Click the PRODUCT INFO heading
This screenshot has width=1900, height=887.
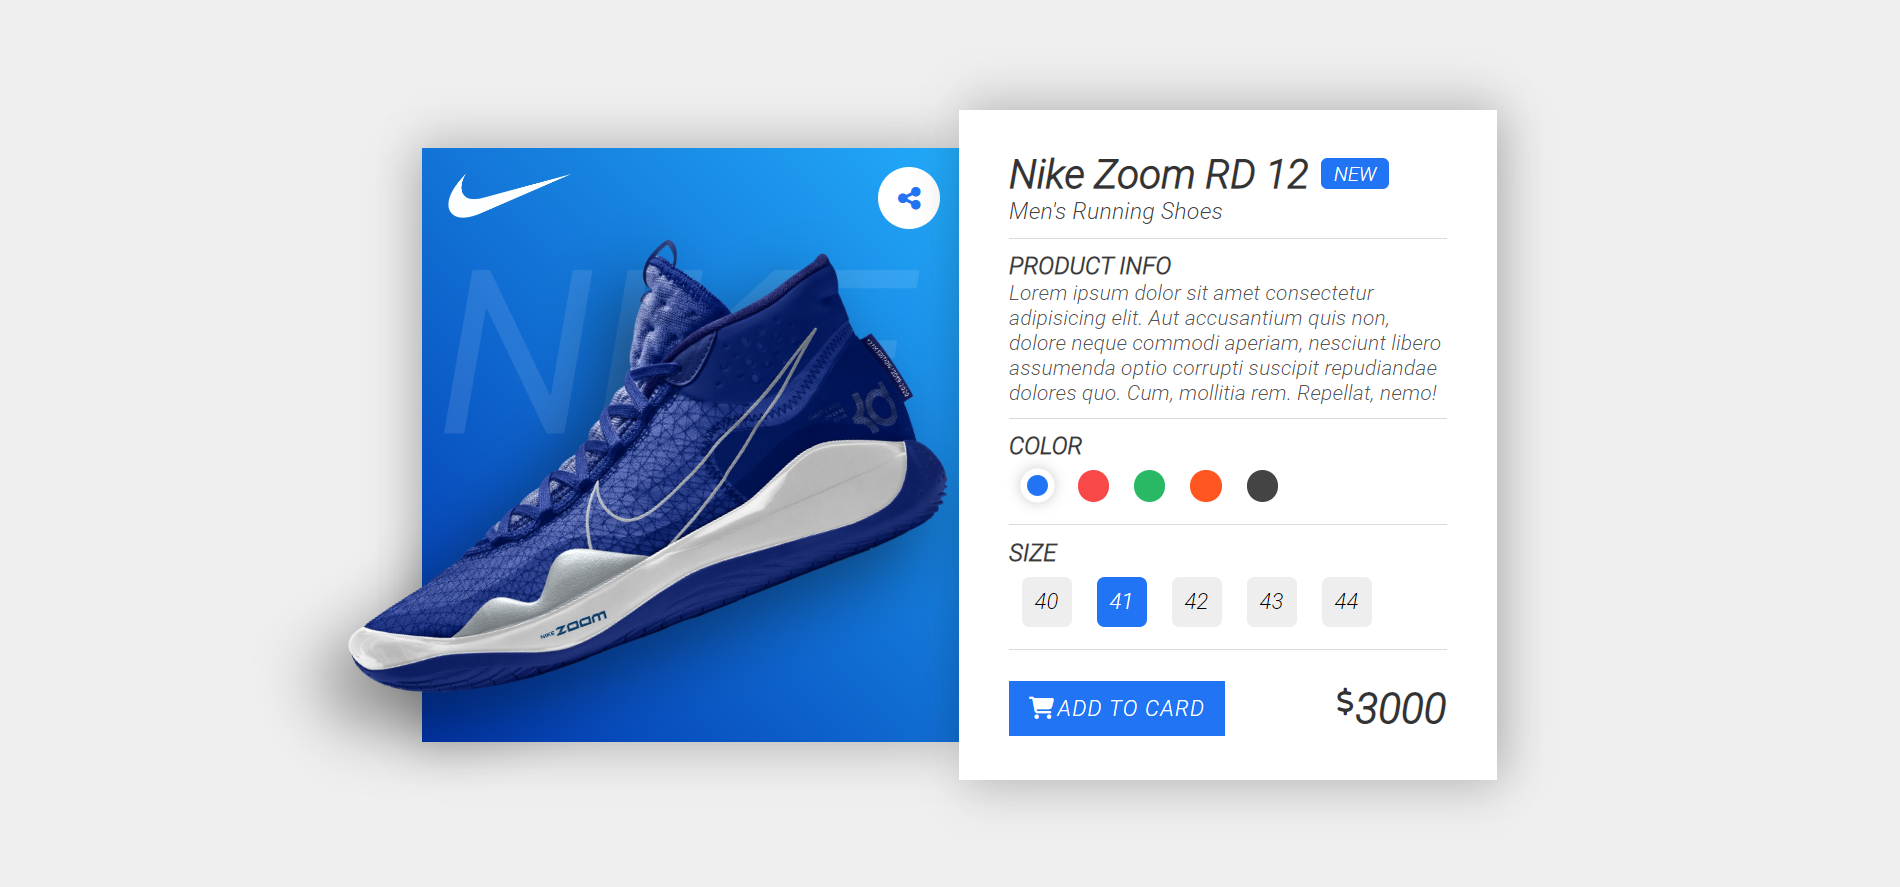pos(1090,266)
